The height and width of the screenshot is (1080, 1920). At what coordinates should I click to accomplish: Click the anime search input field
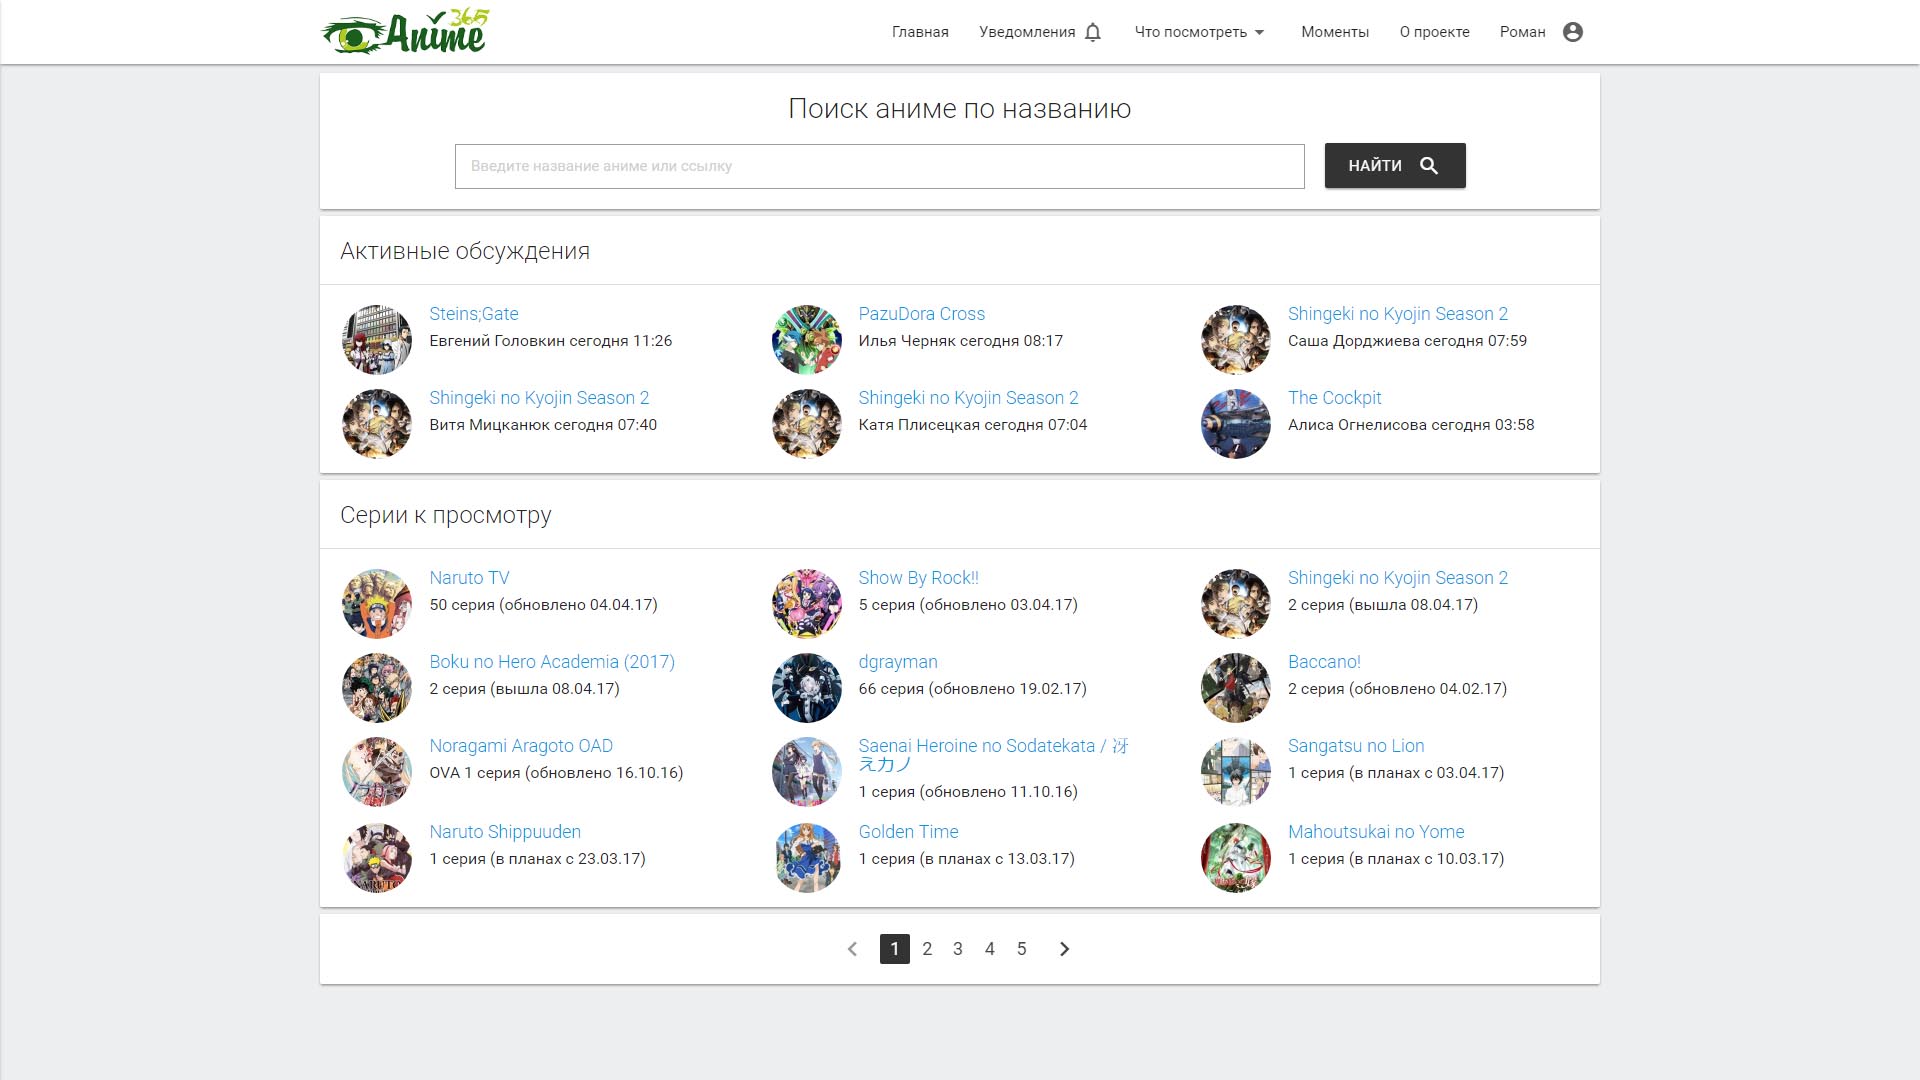click(x=879, y=166)
